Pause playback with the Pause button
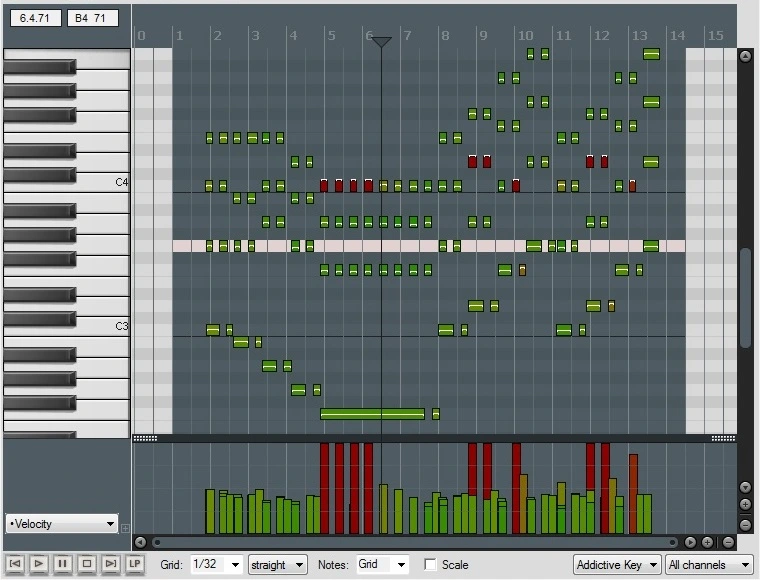This screenshot has width=760, height=580. (63, 564)
